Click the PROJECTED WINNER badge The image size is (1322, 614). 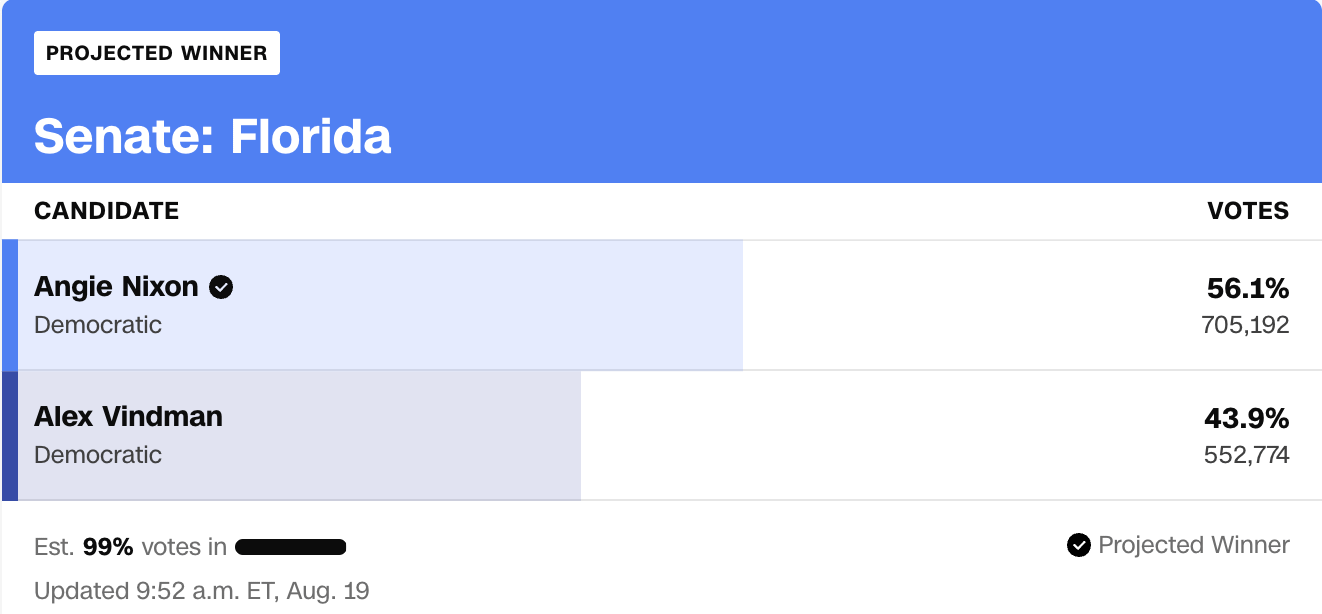[157, 53]
